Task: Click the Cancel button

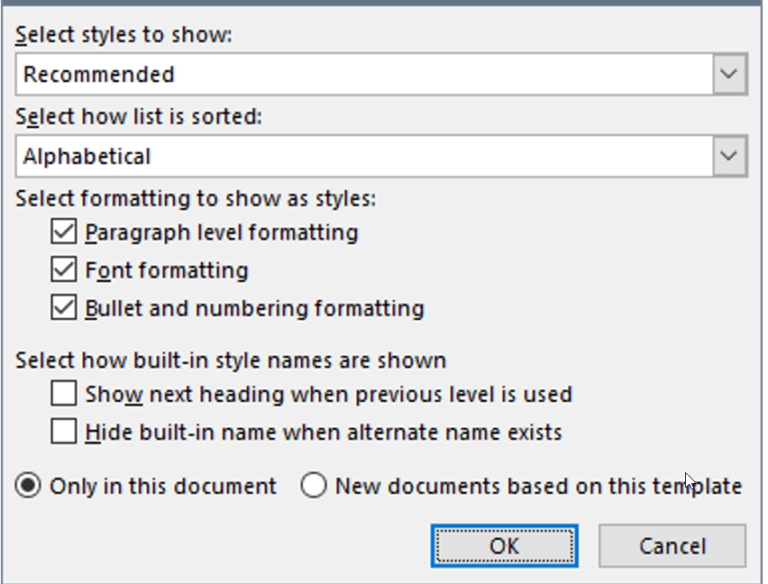Action: pyautogui.click(x=672, y=546)
